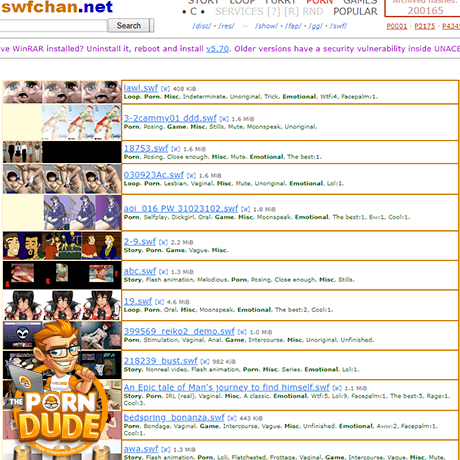Click the [W] icon next to 18753.swf
This screenshot has width=460, height=460.
[x=176, y=149]
